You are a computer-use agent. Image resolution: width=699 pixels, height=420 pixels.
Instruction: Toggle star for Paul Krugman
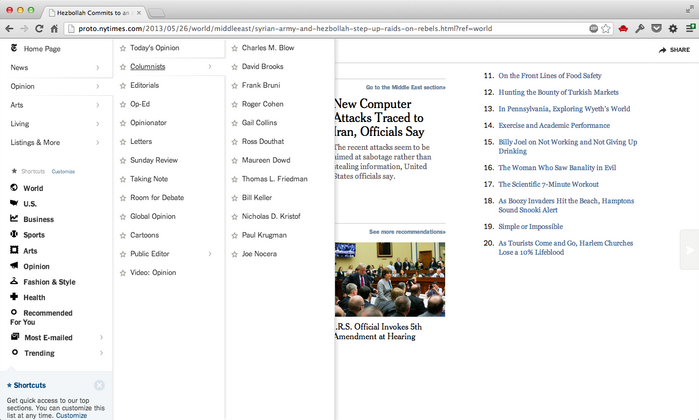(x=234, y=235)
